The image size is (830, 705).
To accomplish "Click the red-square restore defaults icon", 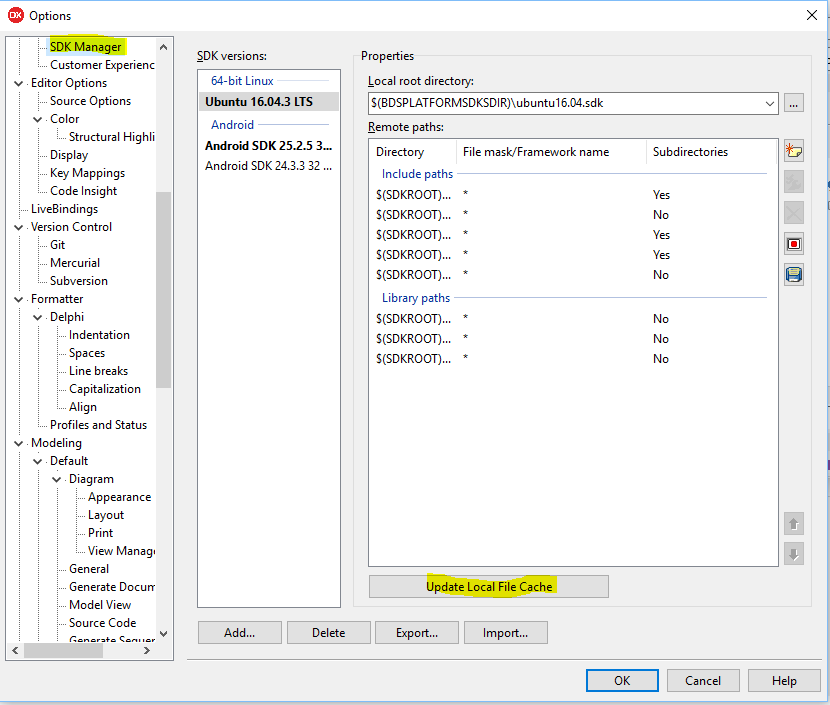I will pyautogui.click(x=793, y=244).
